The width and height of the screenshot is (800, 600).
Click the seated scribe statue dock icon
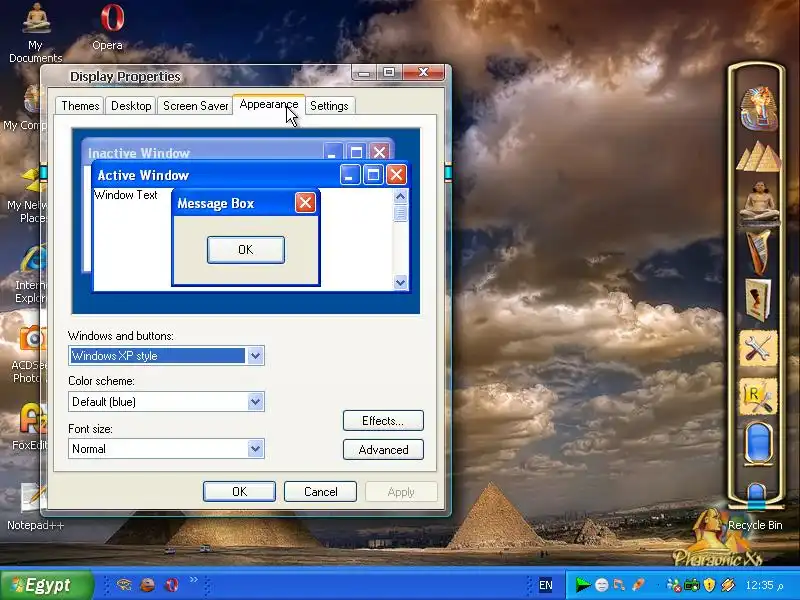click(759, 202)
